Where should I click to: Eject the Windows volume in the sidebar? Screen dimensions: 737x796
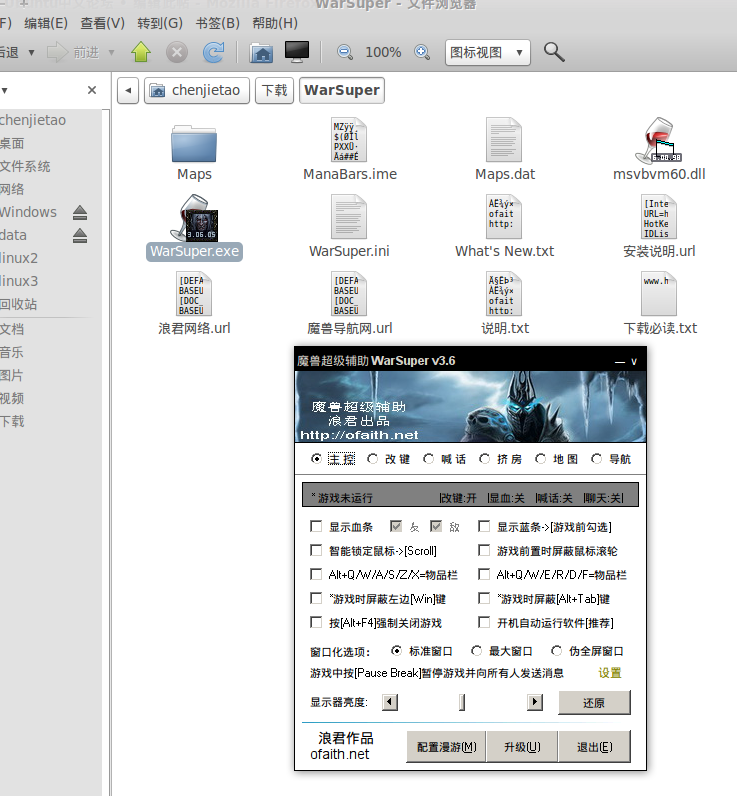[x=80, y=212]
